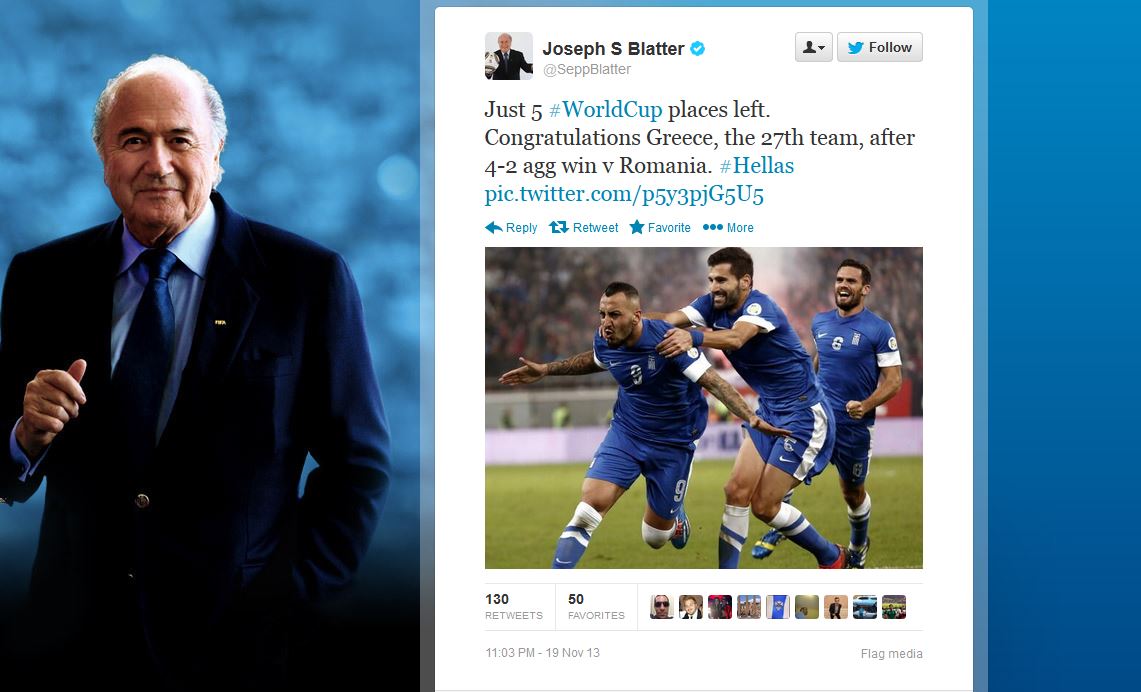The height and width of the screenshot is (692, 1141).
Task: View the Greece players celebration photo
Action: [704, 407]
